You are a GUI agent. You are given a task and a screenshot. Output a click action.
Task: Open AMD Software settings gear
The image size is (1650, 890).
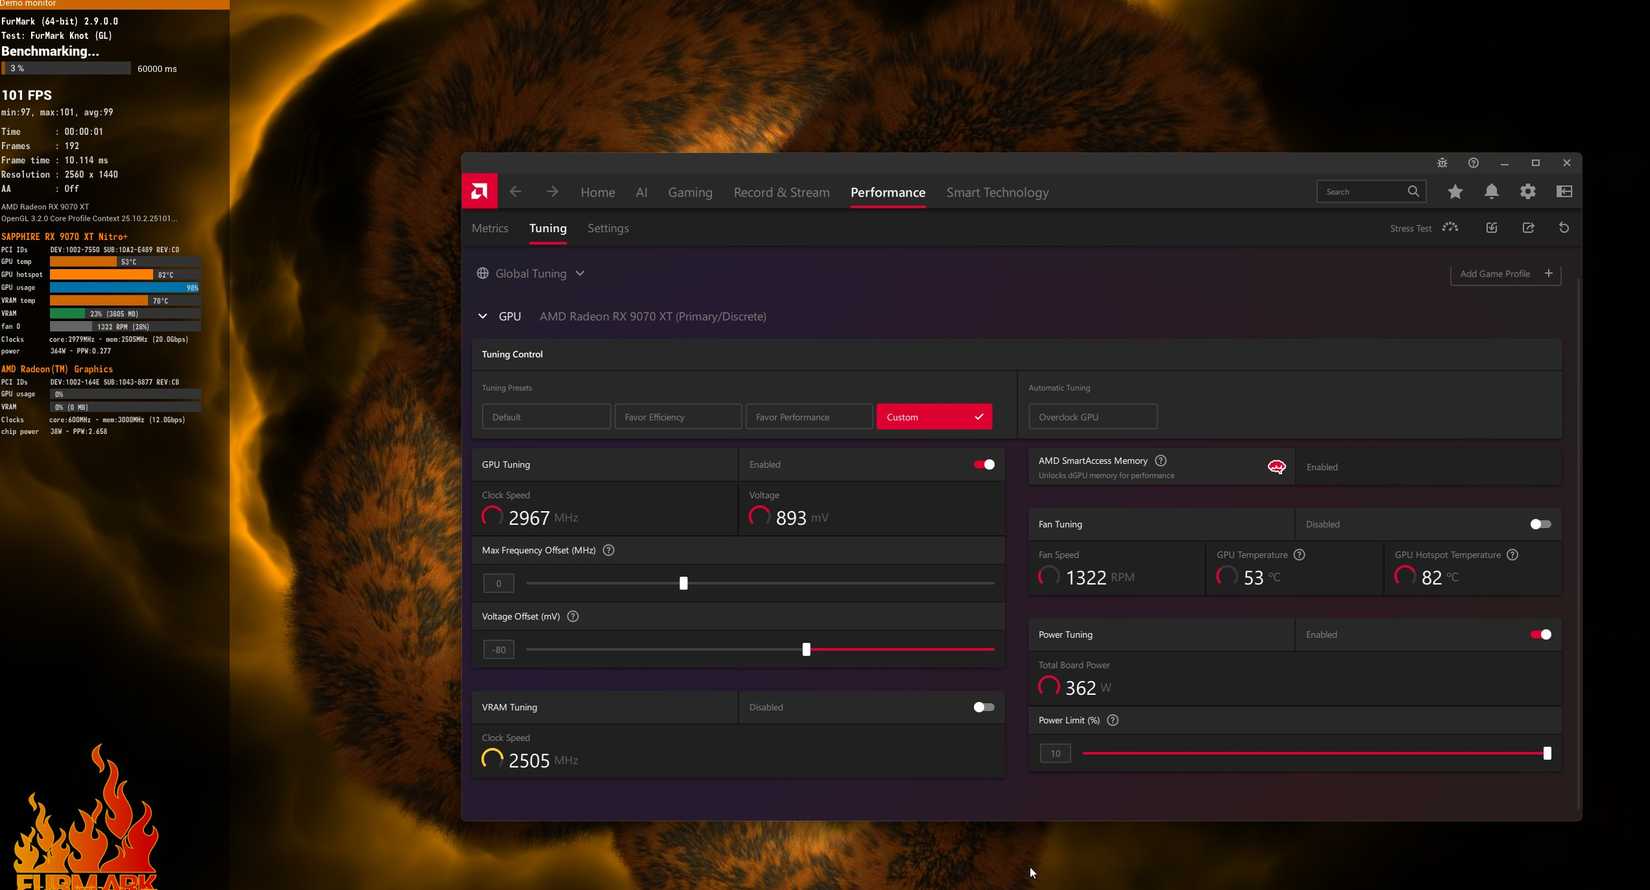click(1528, 191)
